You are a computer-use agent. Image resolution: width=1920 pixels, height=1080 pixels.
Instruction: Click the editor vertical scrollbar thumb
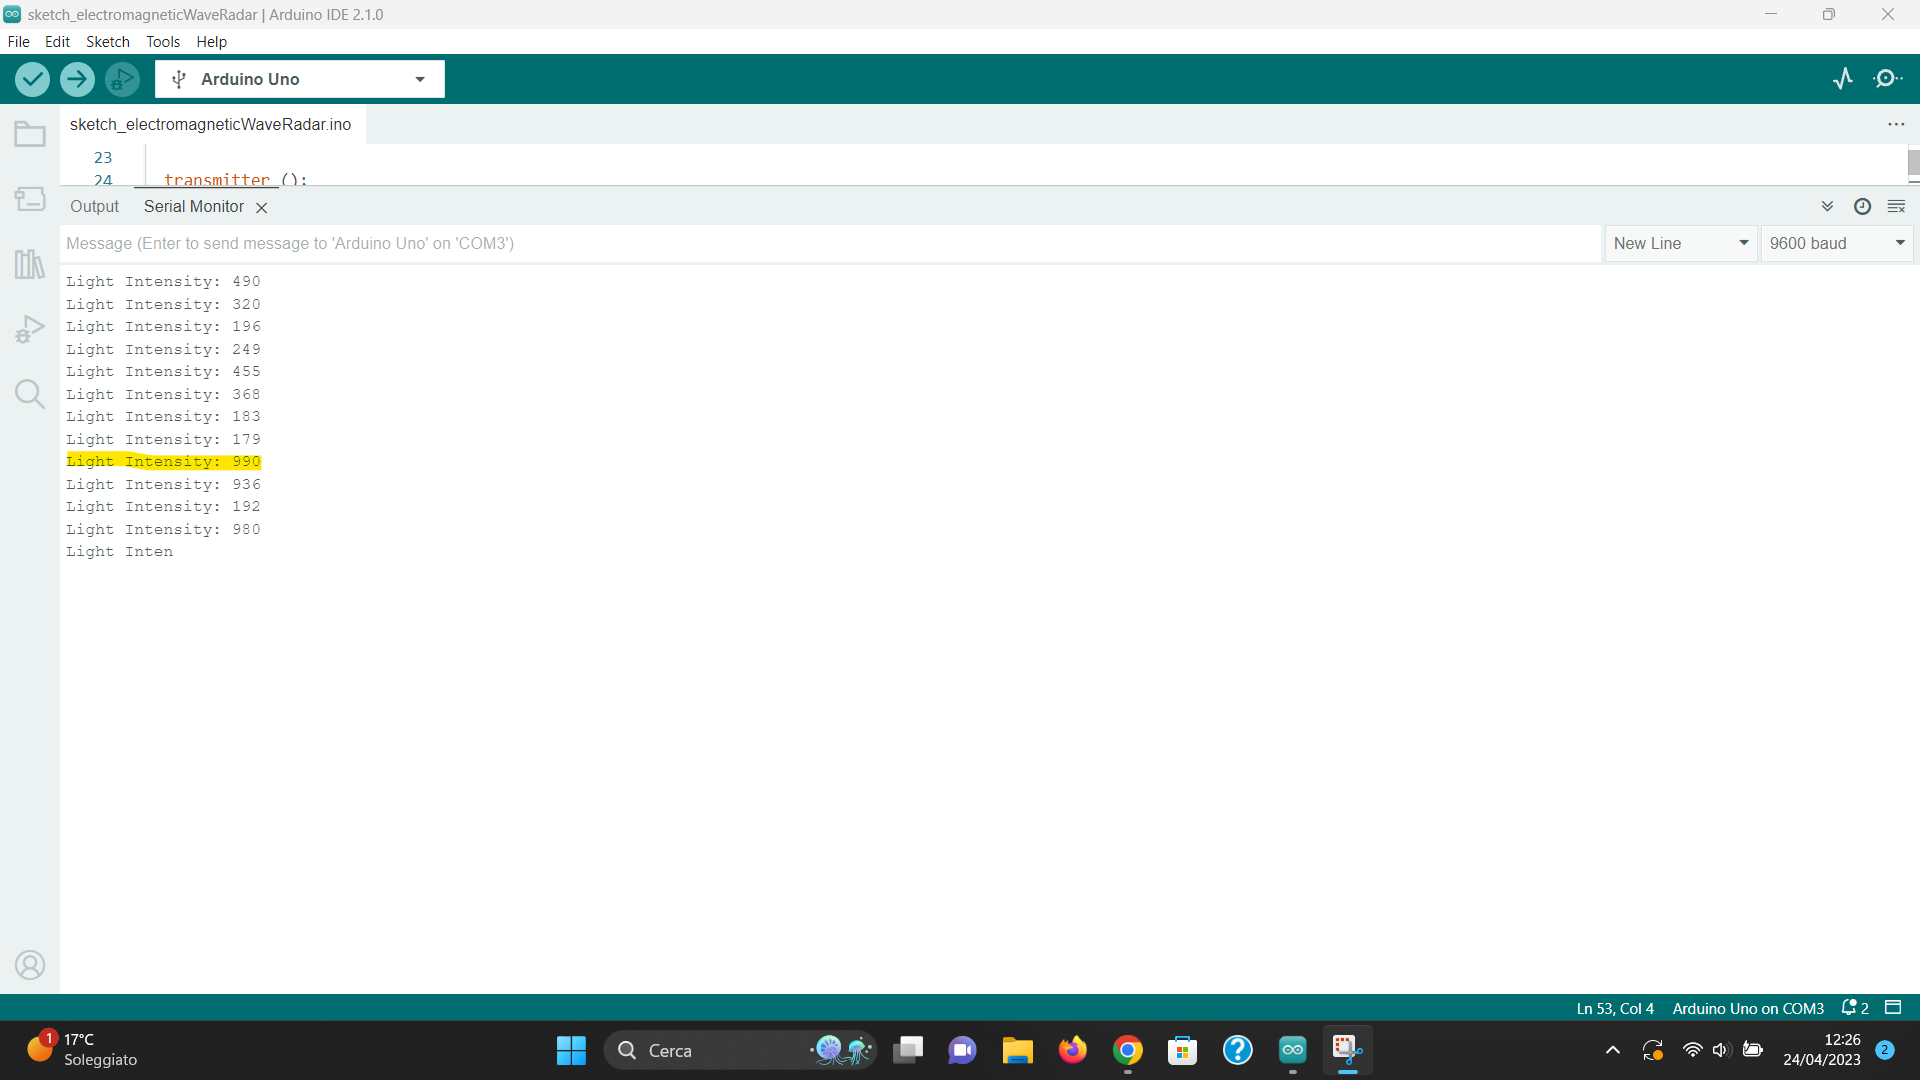pos(1913,162)
